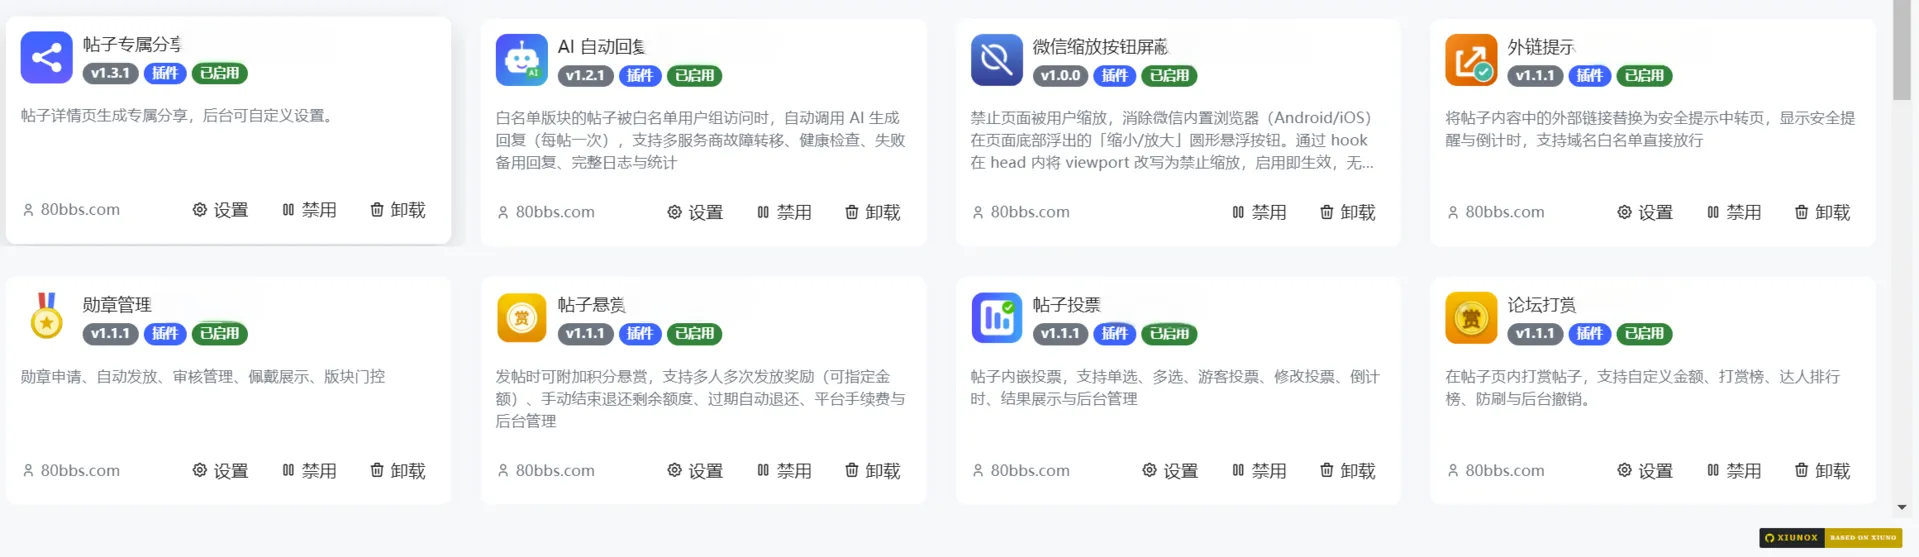Screen dimensions: 1919x557
Task: Click 80bbs.com author link on 微信缩放按钮屏蔽
Action: click(1021, 212)
